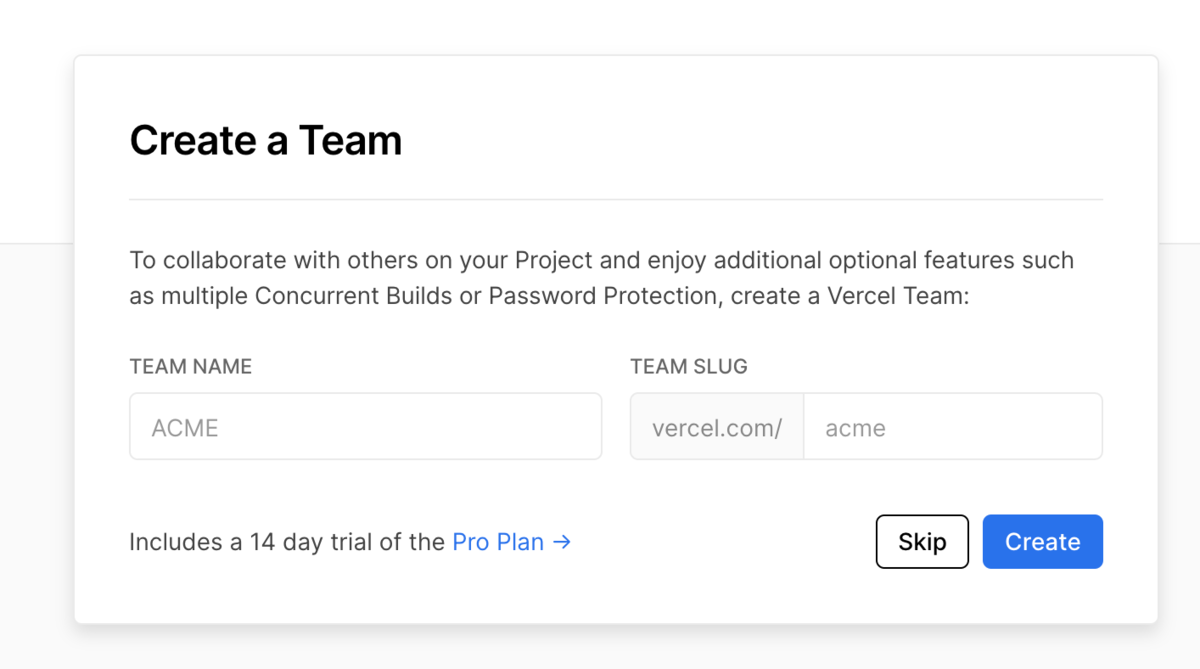
Task: Click the vercel.com/ slug prefix
Action: pos(716,427)
